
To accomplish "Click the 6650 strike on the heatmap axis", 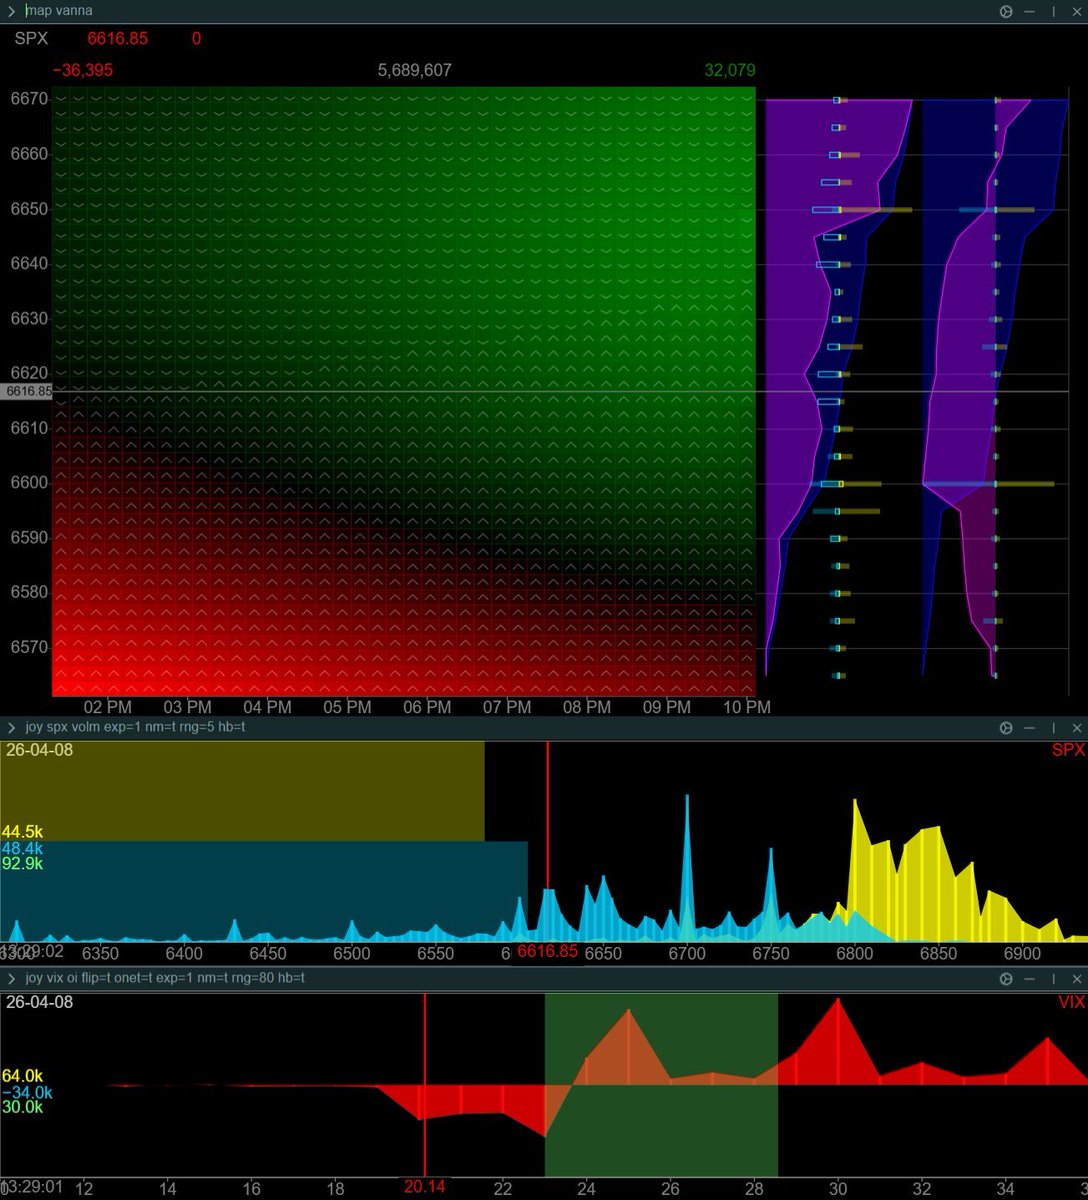I will click(29, 209).
